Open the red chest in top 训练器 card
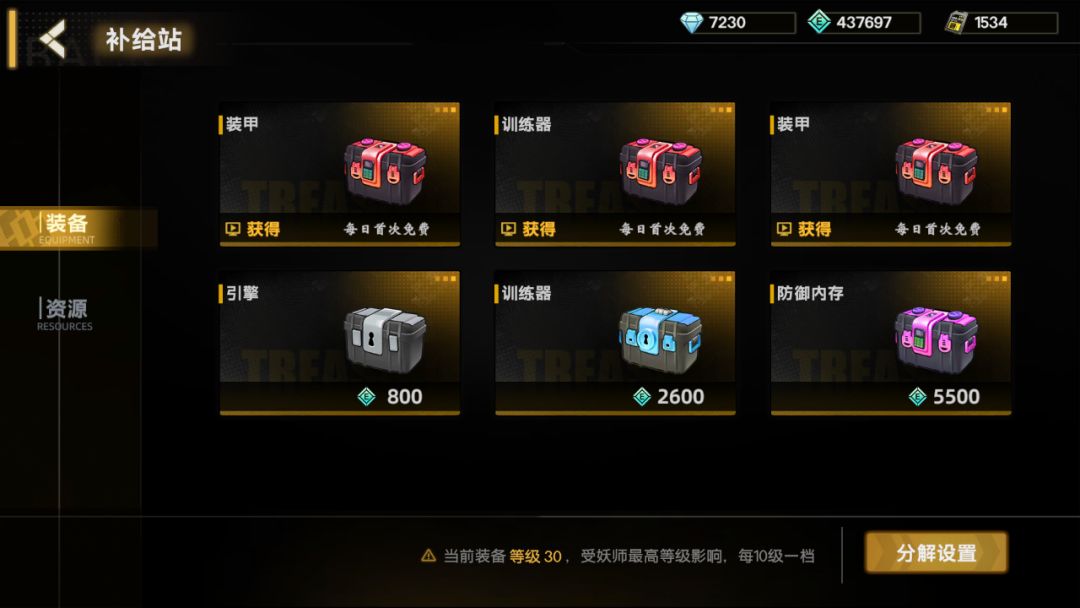The image size is (1080, 608). coord(661,170)
